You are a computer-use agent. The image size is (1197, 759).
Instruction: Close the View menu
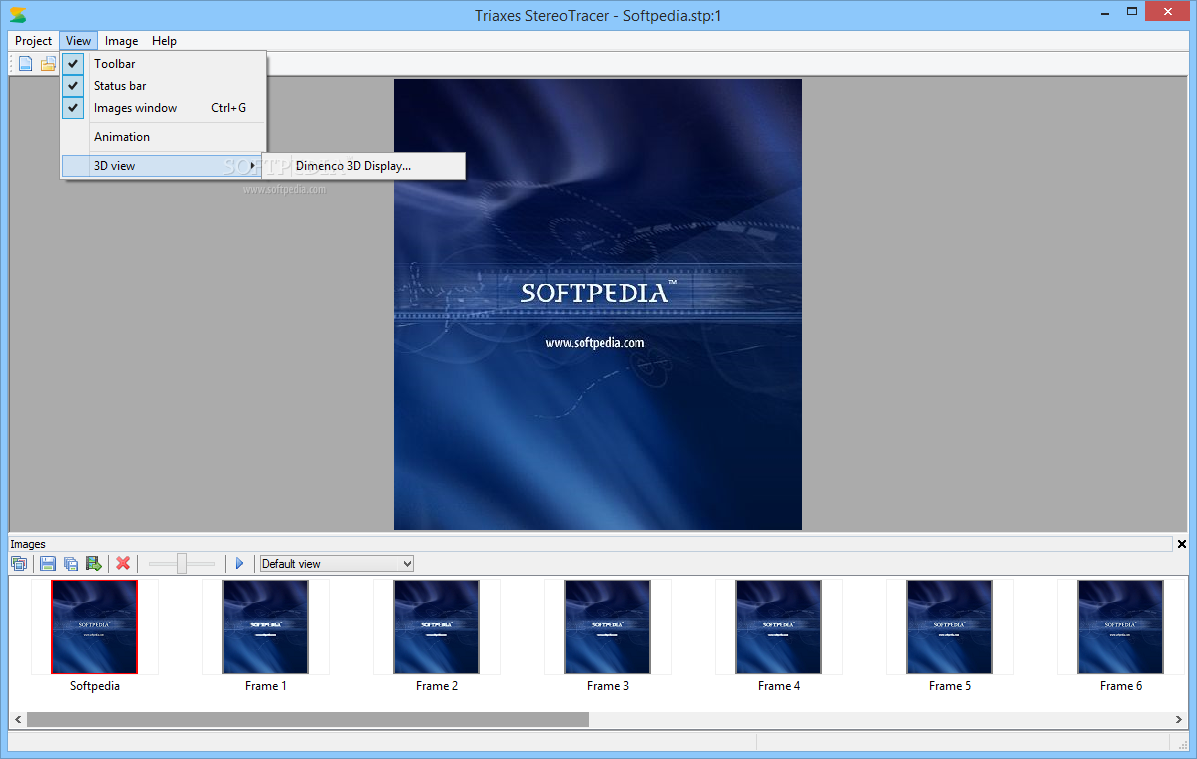tap(78, 41)
